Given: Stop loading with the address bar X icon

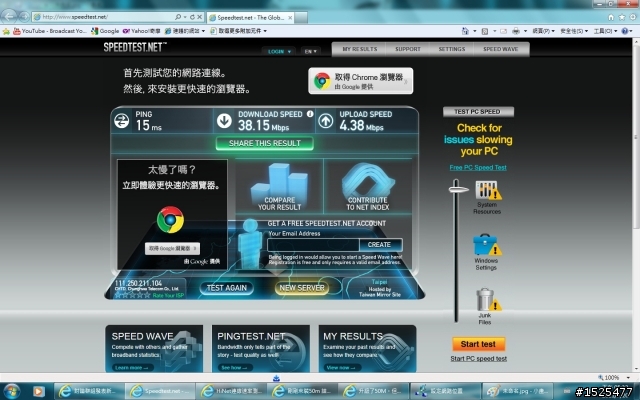Looking at the screenshot, I should click(200, 17).
